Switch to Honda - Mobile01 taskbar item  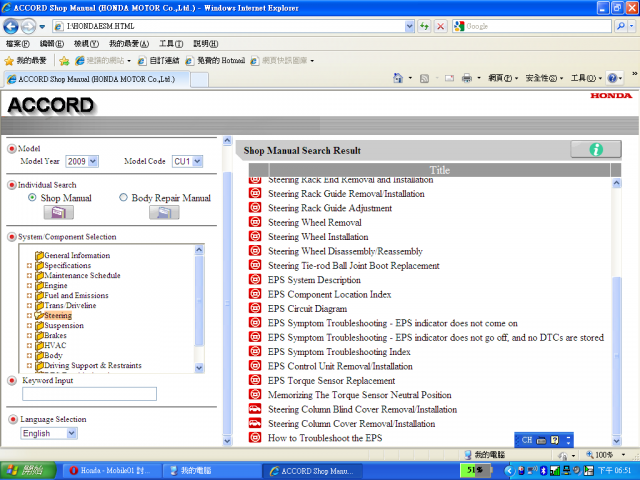111,471
